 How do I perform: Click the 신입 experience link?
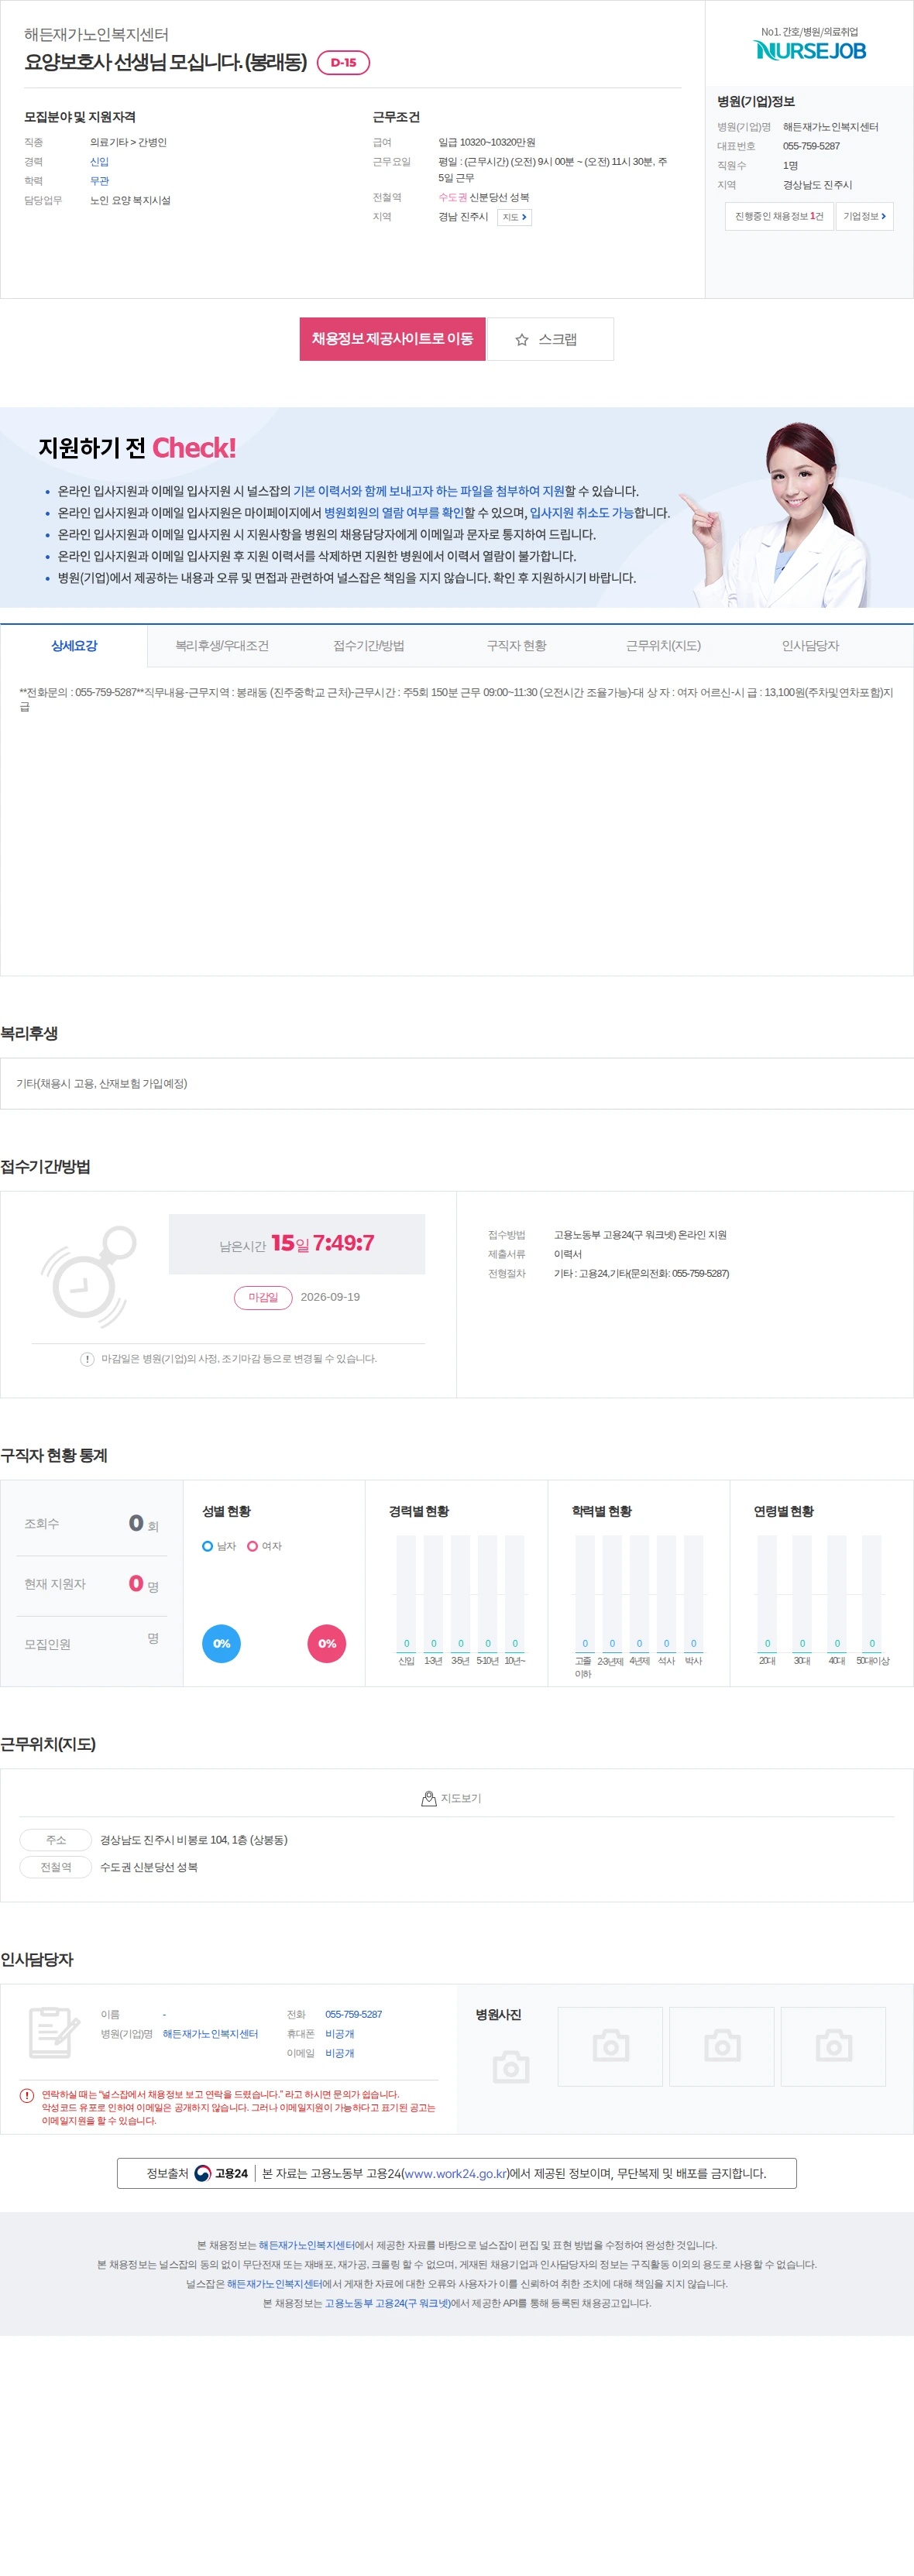tap(99, 162)
